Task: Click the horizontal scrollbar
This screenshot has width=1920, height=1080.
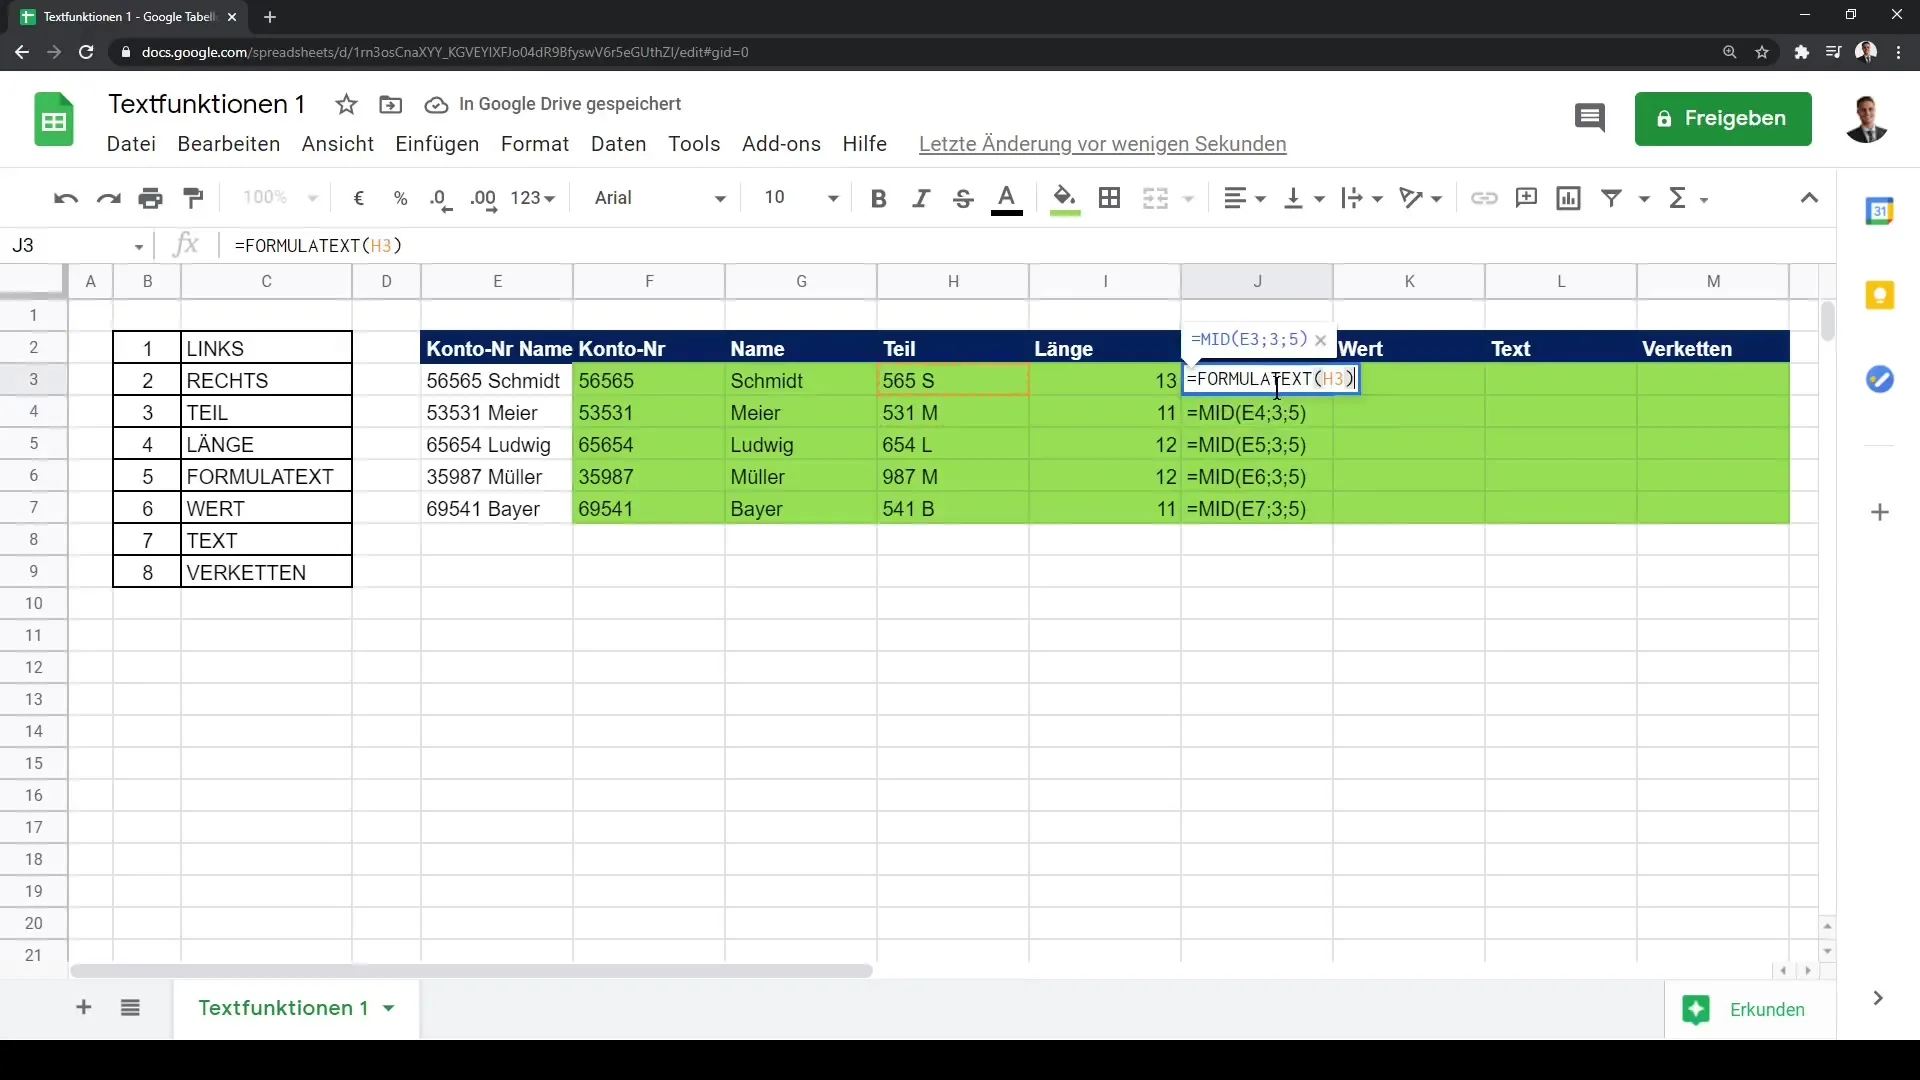Action: point(471,970)
